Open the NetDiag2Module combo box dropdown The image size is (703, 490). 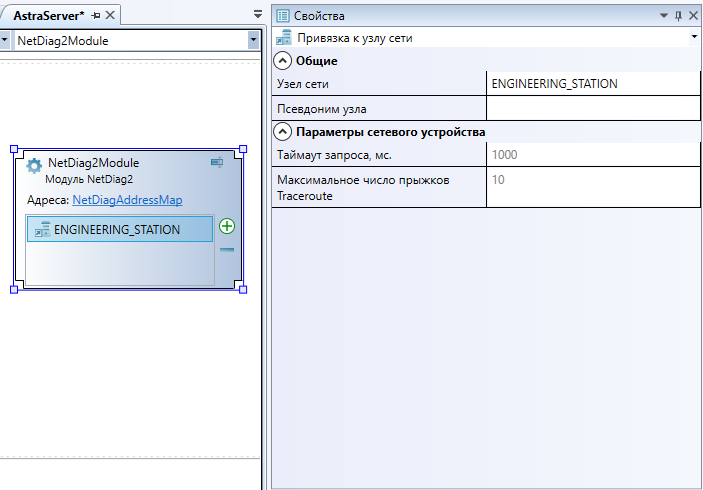click(x=254, y=41)
